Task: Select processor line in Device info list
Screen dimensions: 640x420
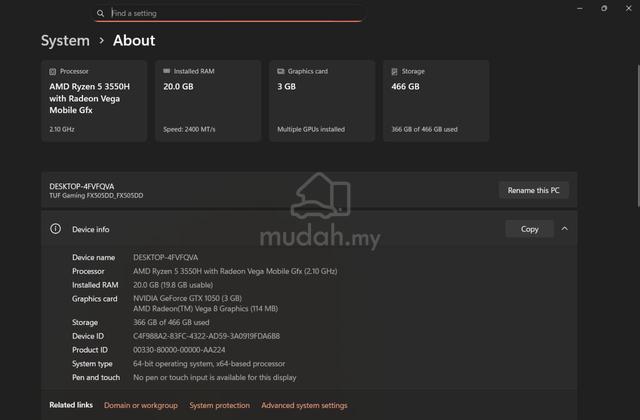Action: pyautogui.click(x=235, y=271)
